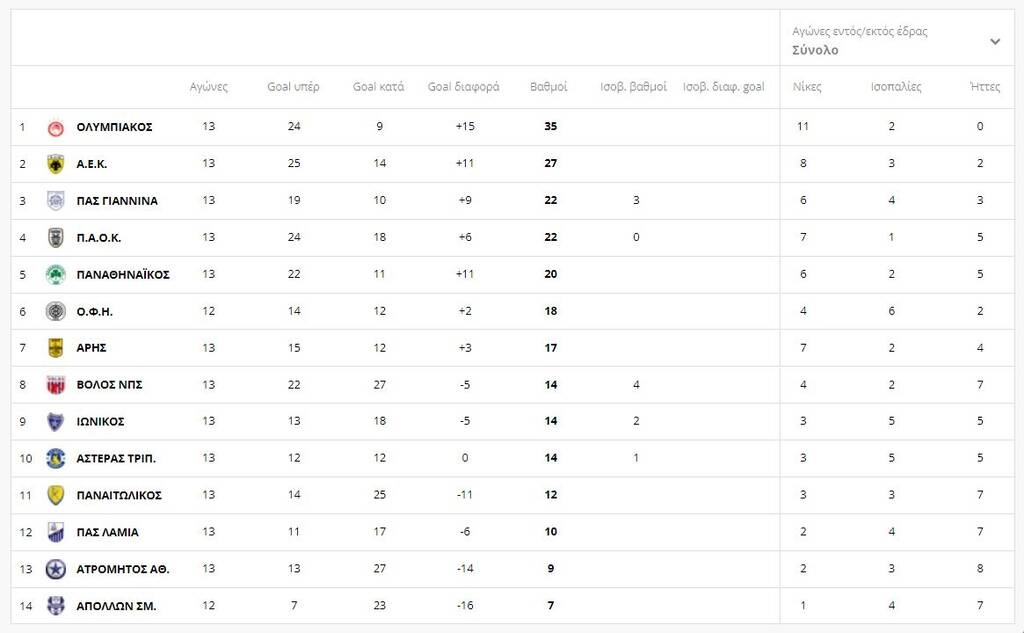Viewport: 1024px width, 633px height.
Task: Click the Ιωνικός blue shield logo
Action: coord(56,421)
